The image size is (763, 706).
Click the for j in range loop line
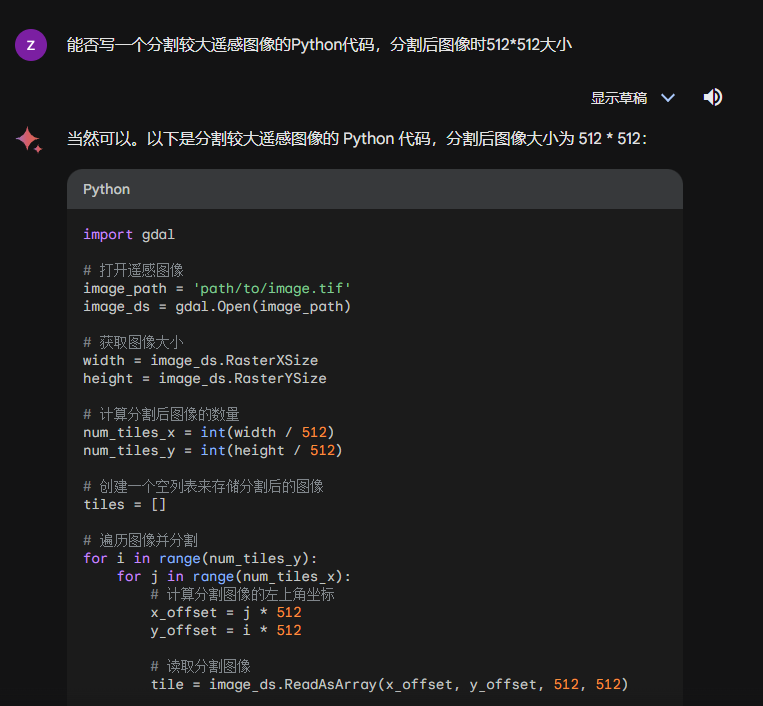(233, 576)
